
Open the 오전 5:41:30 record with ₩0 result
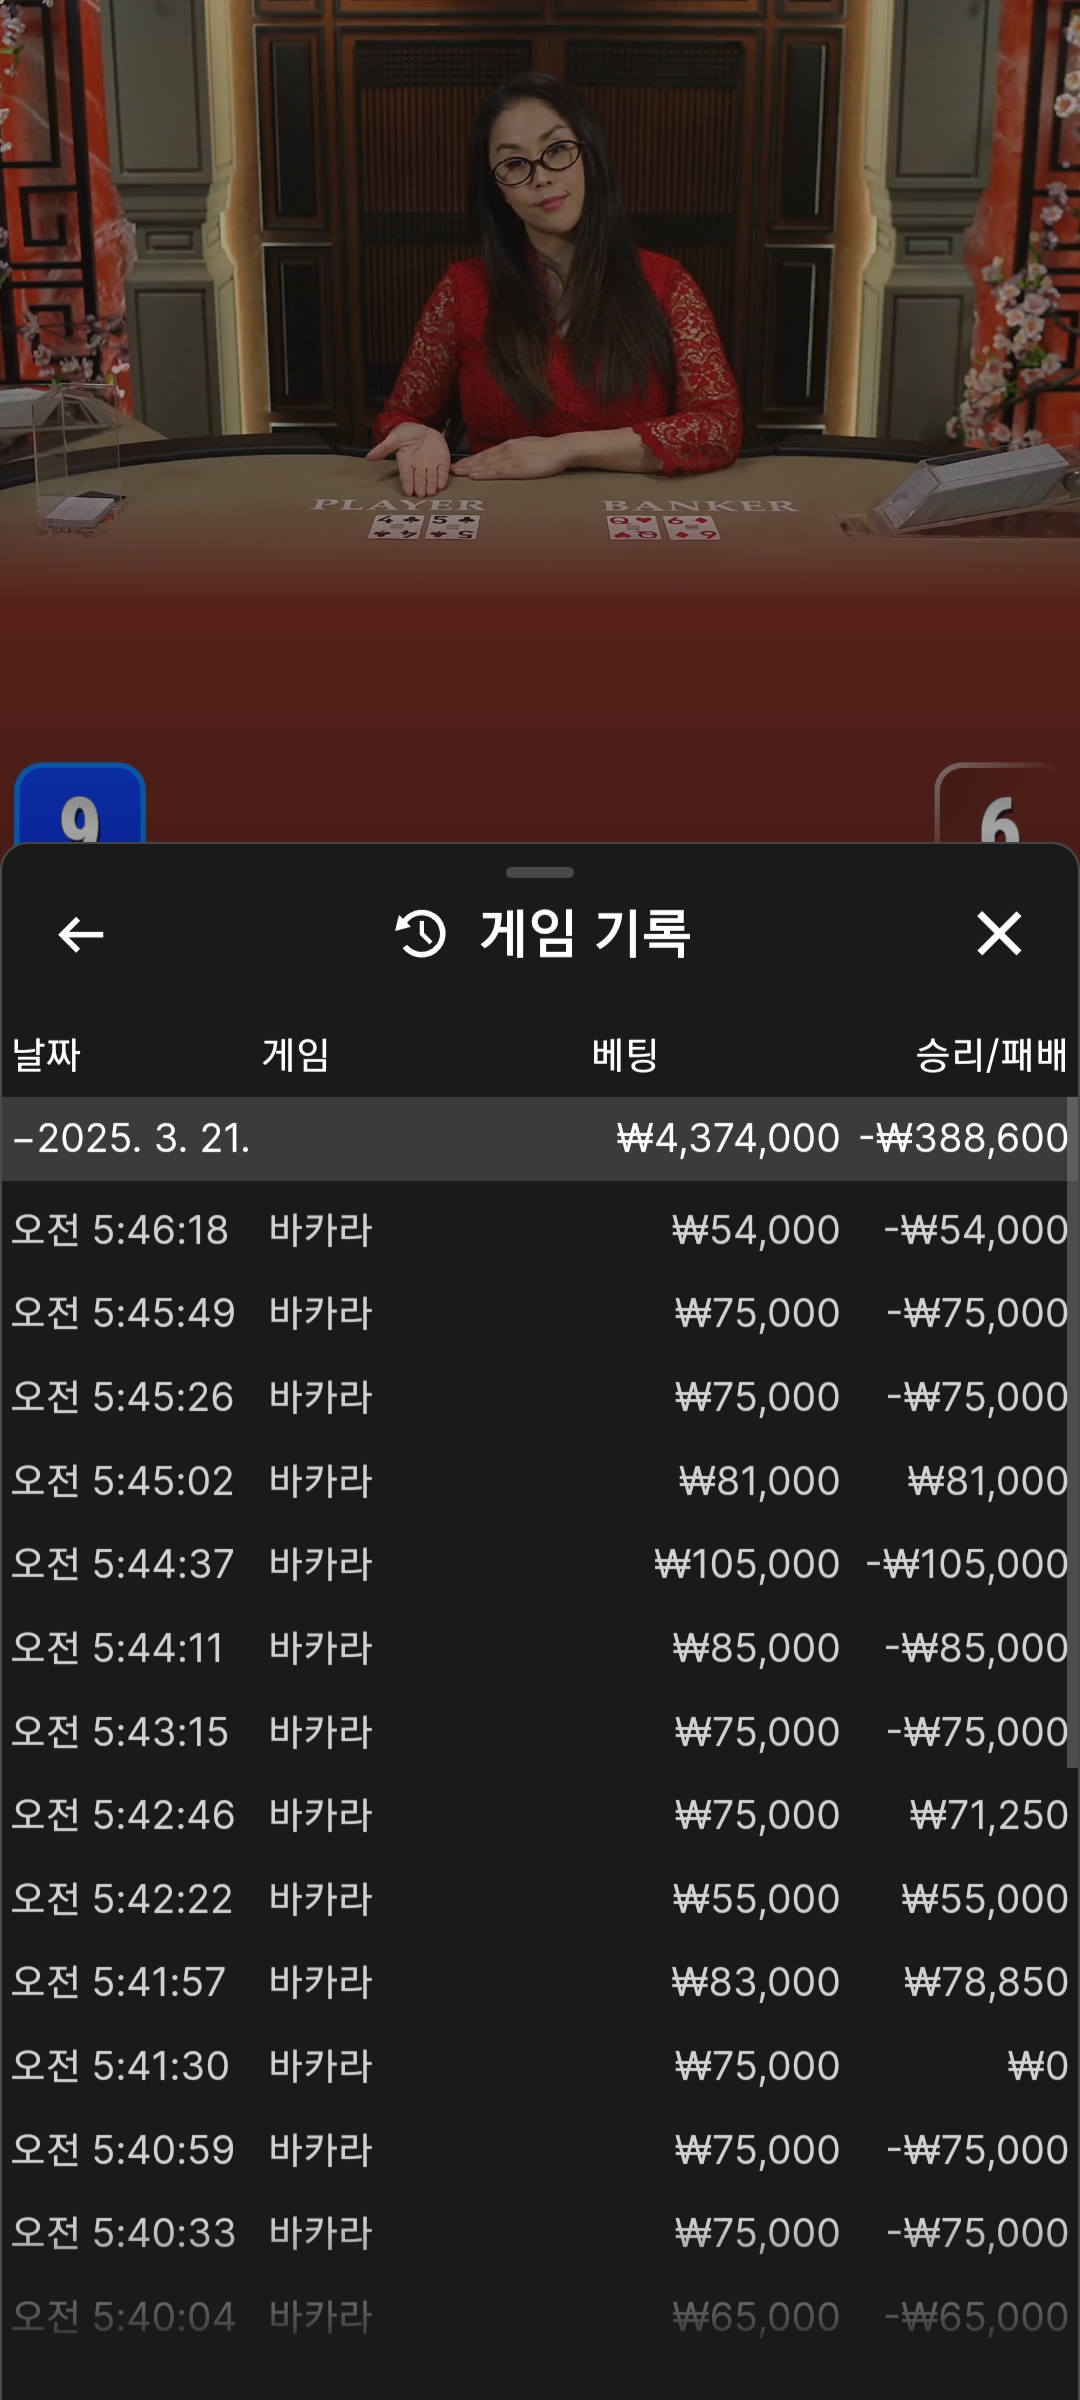[x=540, y=2066]
